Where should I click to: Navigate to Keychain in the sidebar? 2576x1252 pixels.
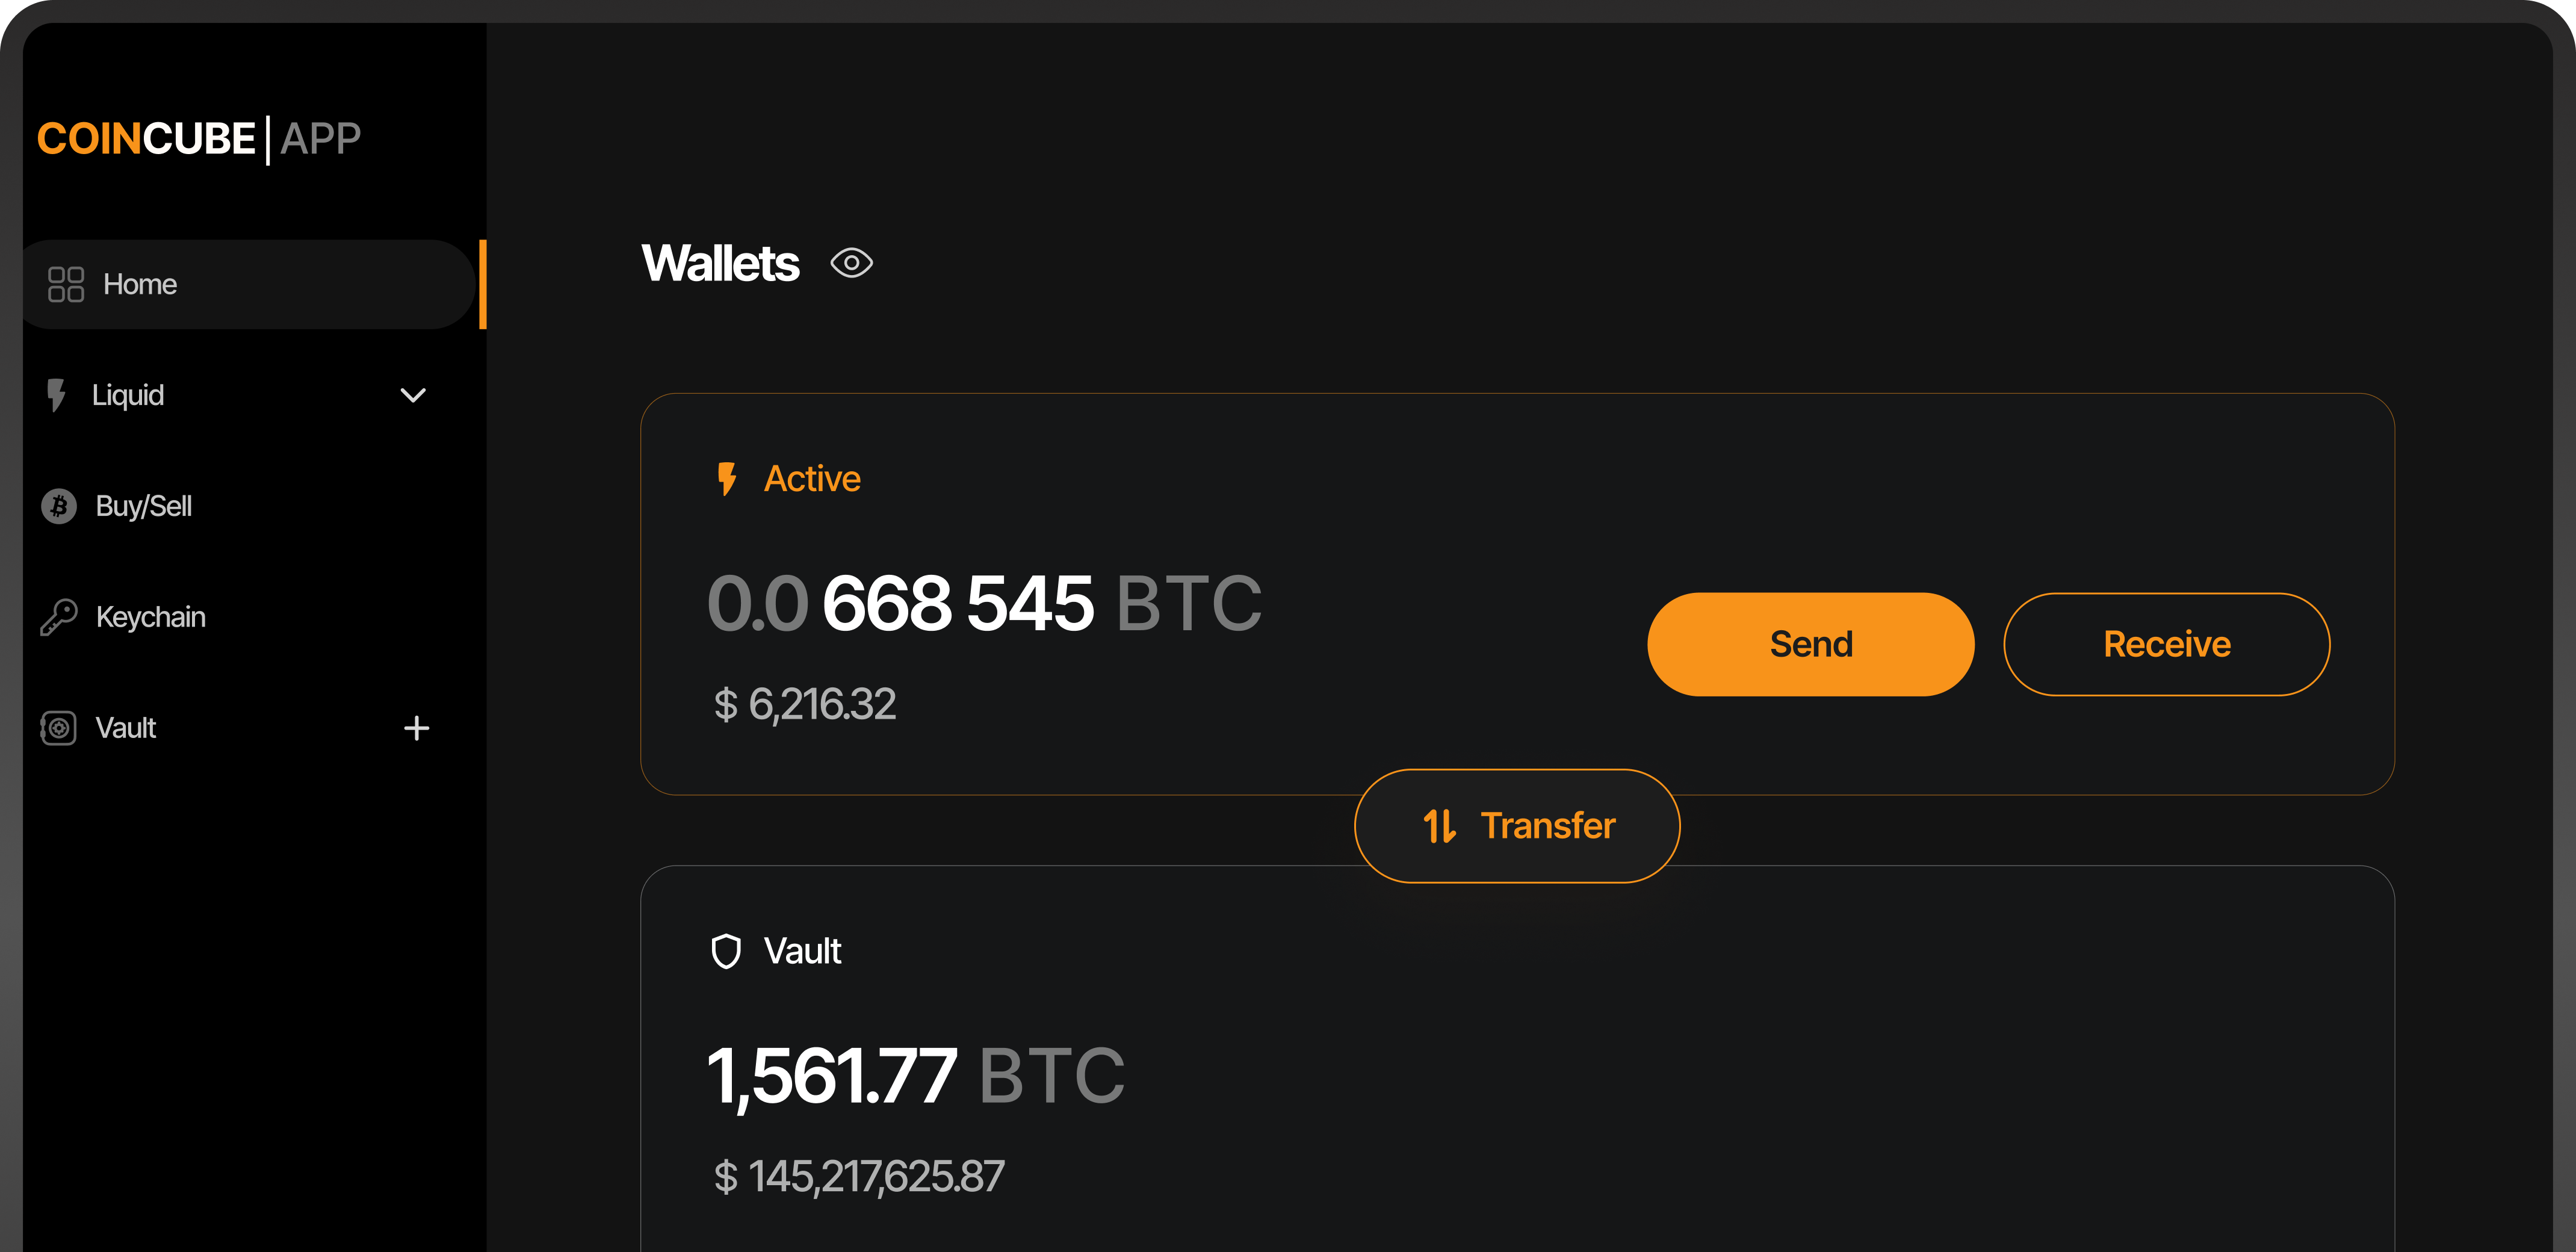[151, 617]
